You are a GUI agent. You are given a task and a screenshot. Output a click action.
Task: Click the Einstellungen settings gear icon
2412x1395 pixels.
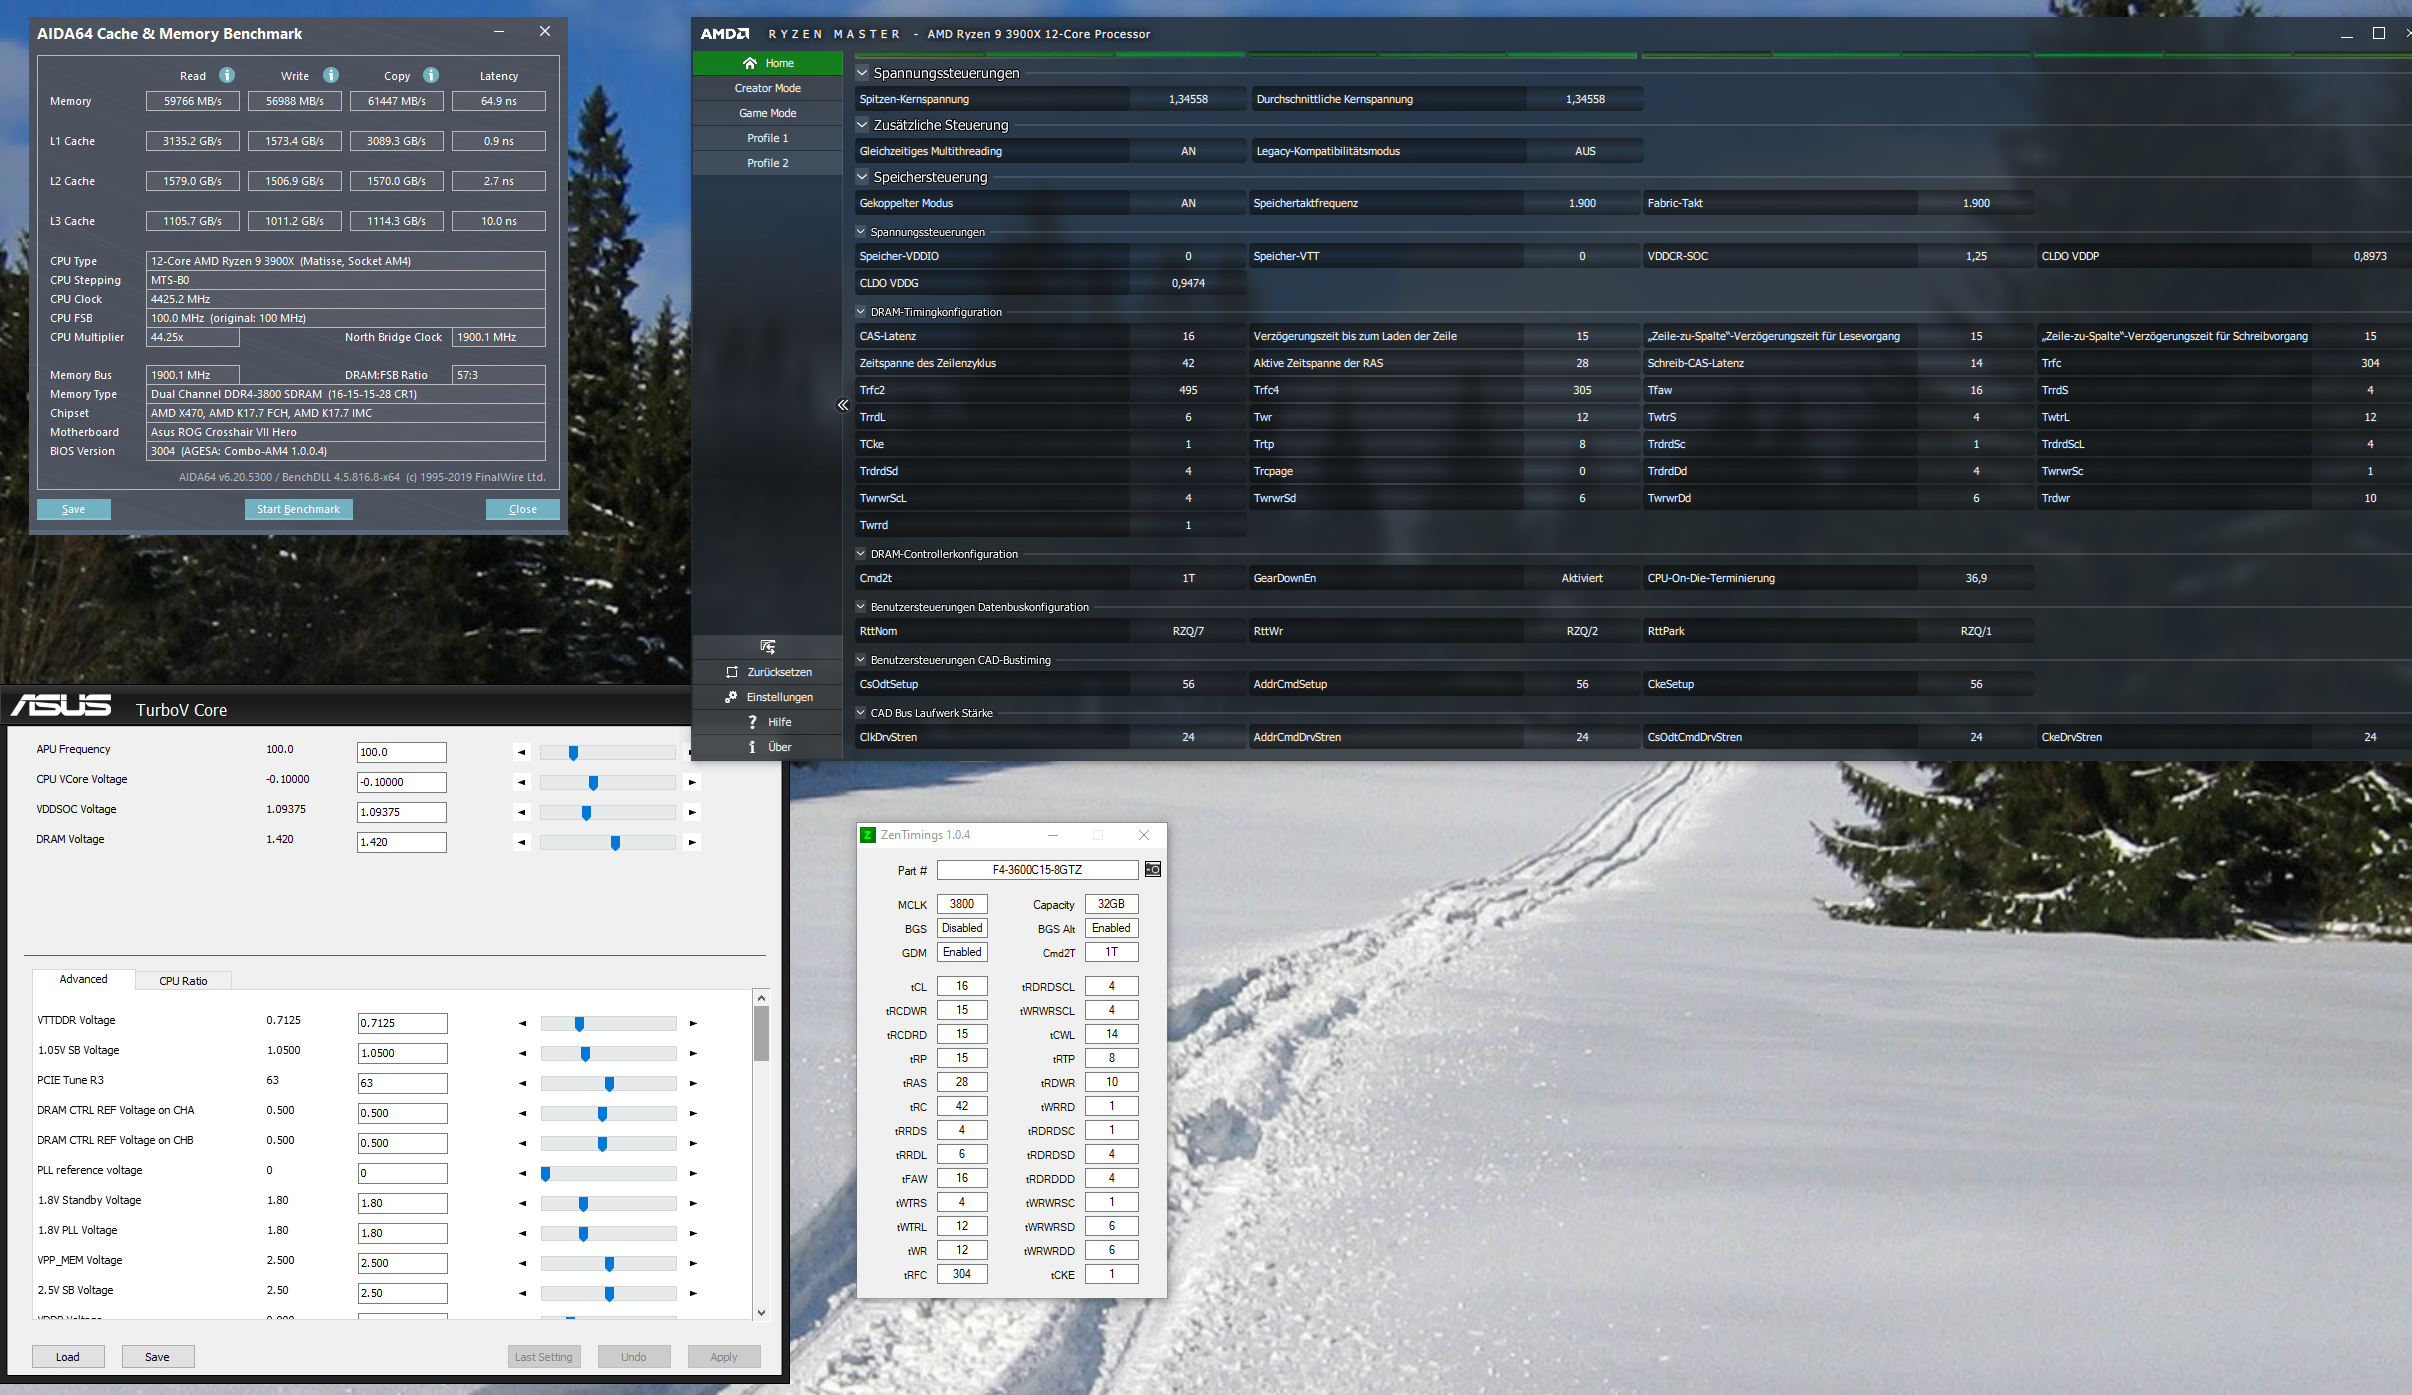[732, 697]
